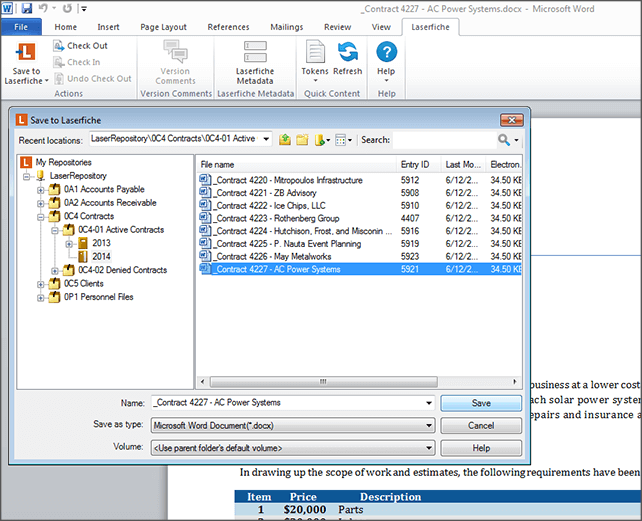Click the Save button in dialog
Viewport: 642px width, 521px height.
pos(481,403)
